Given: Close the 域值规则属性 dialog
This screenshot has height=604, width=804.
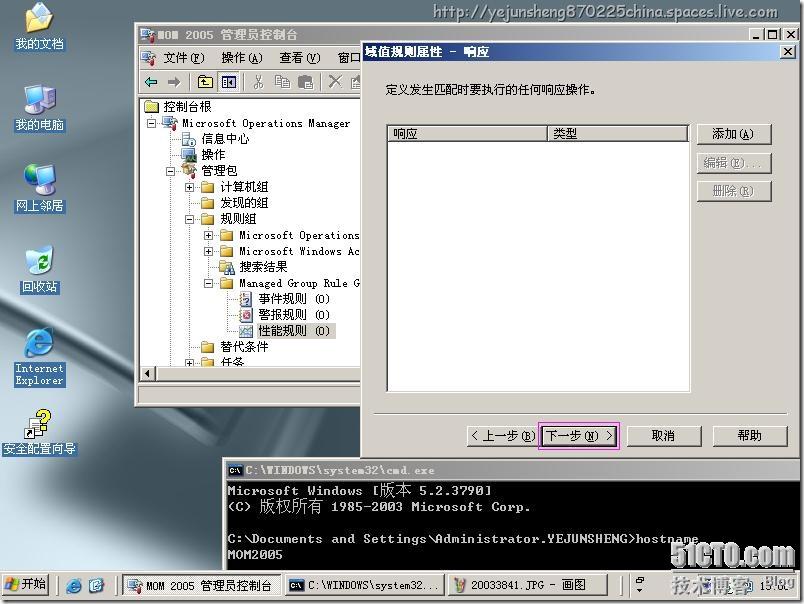Looking at the screenshot, I should pos(788,52).
